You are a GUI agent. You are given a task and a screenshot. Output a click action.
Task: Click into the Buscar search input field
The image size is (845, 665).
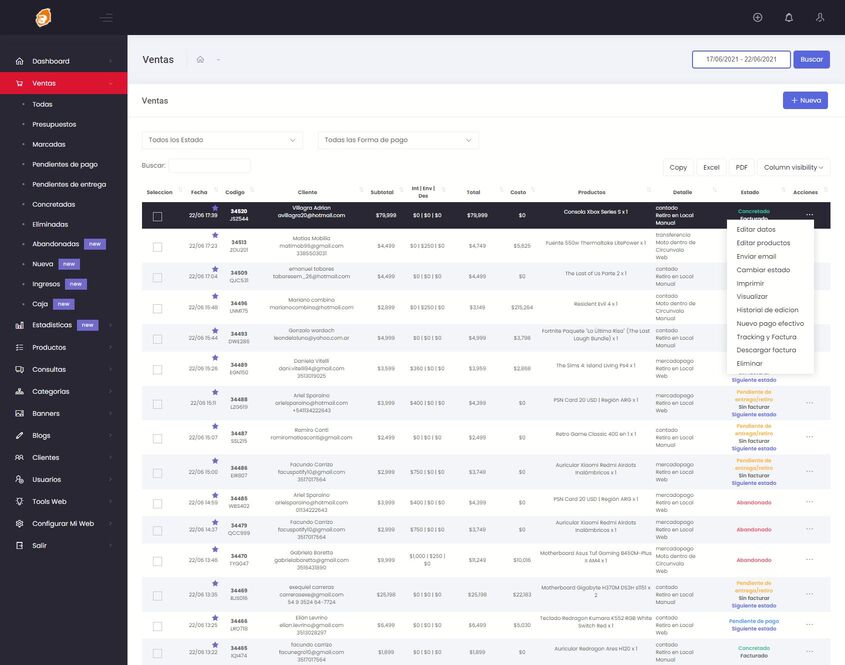209,165
